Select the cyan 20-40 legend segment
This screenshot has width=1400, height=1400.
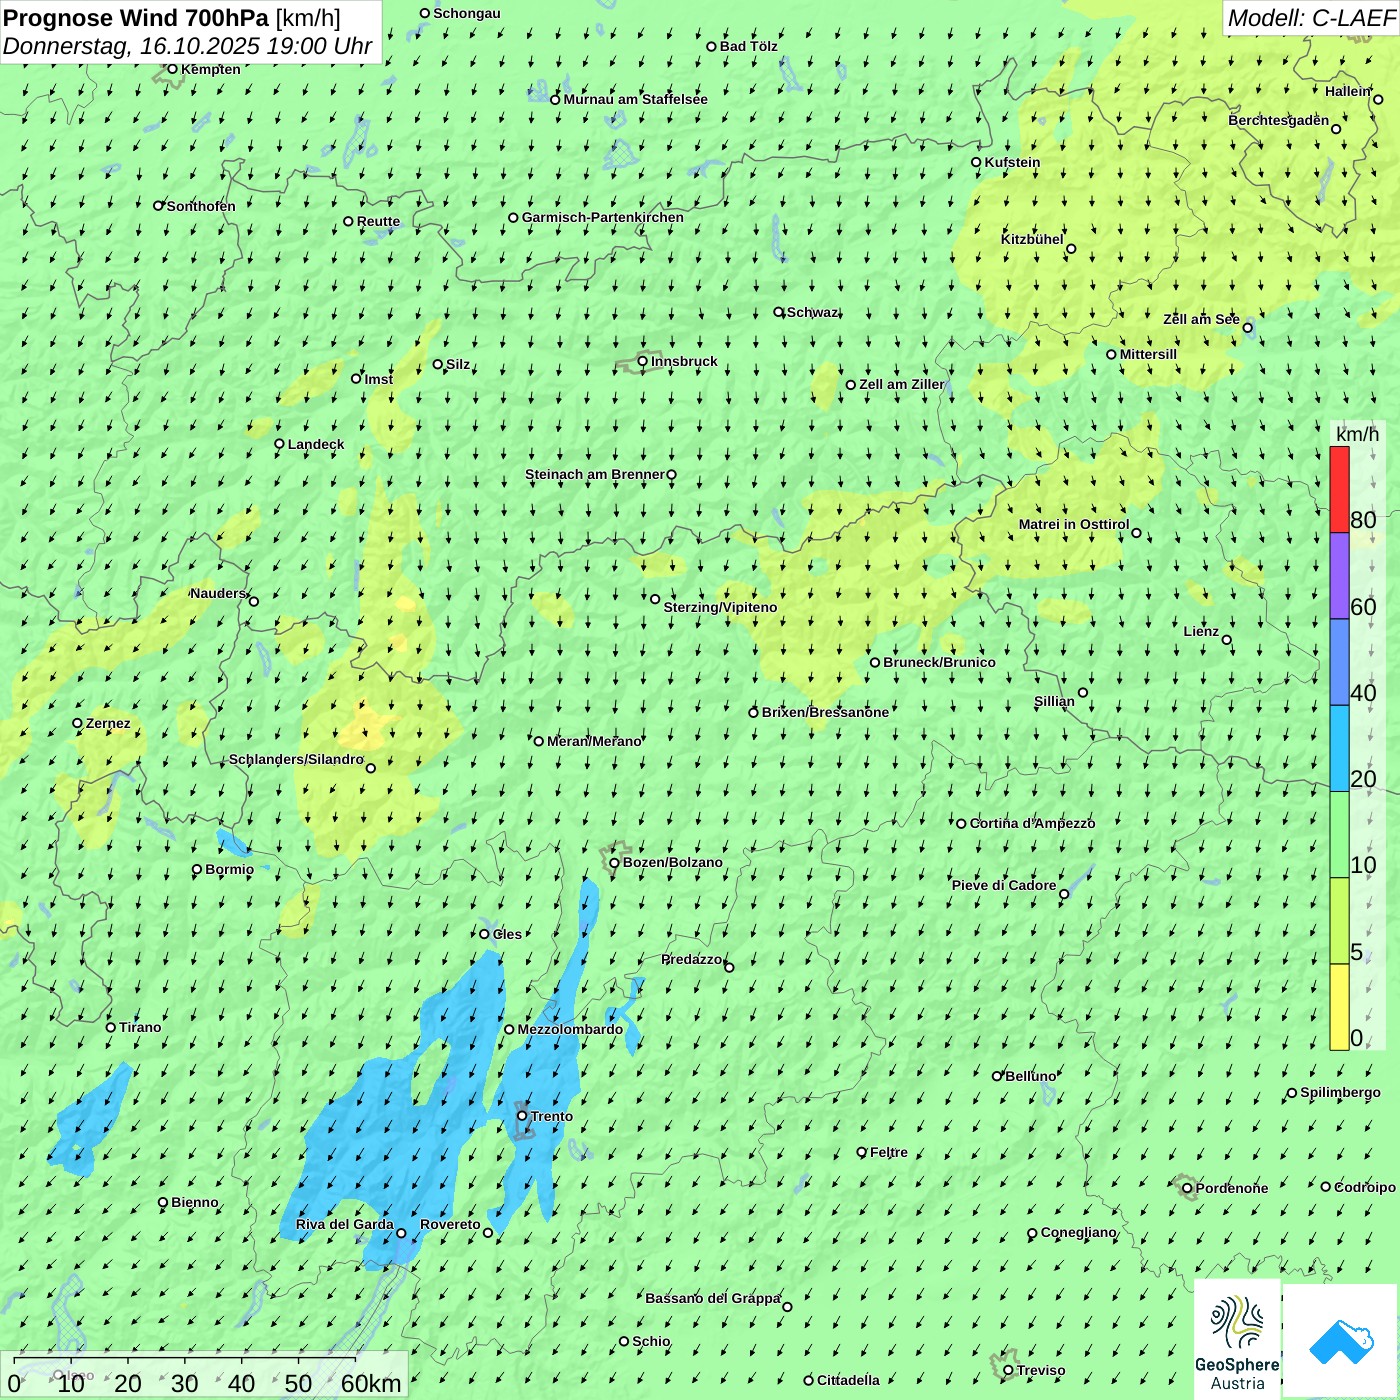(x=1339, y=749)
